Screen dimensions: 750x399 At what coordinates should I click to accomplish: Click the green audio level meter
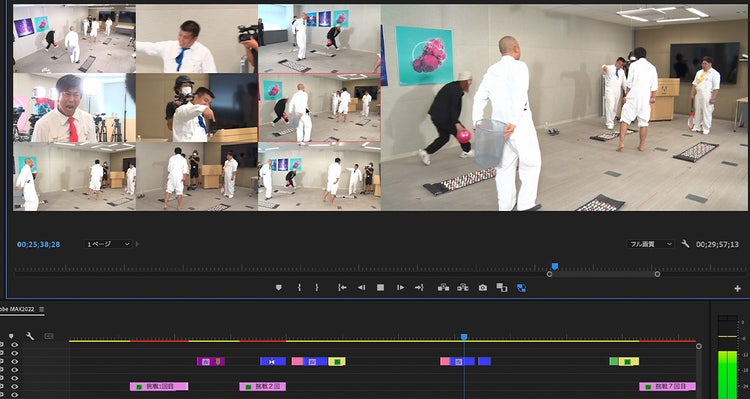pyautogui.click(x=728, y=375)
